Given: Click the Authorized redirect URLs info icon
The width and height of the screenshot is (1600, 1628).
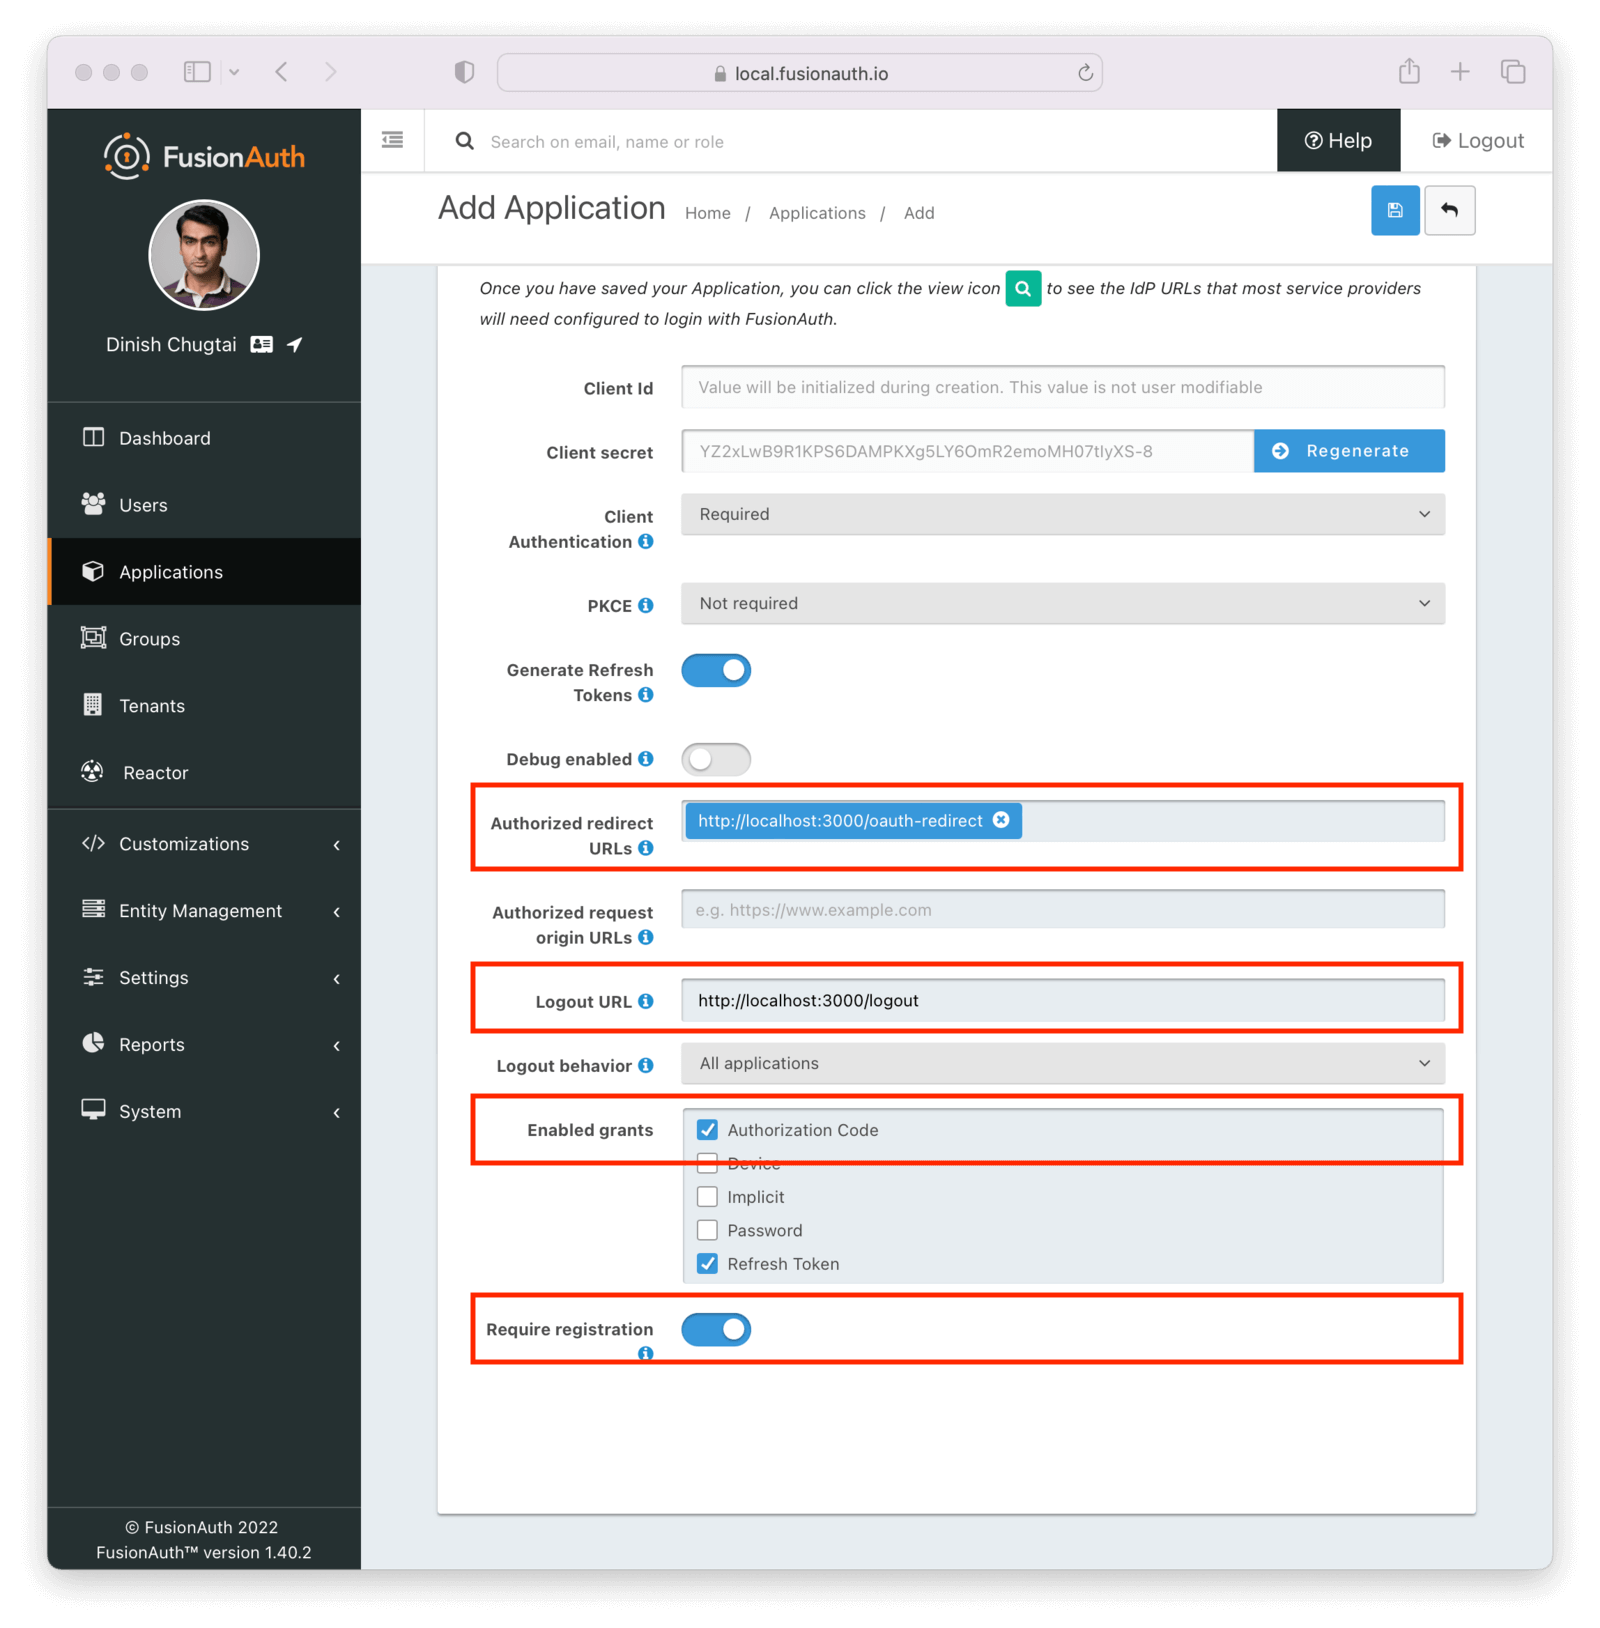Looking at the screenshot, I should tap(646, 847).
